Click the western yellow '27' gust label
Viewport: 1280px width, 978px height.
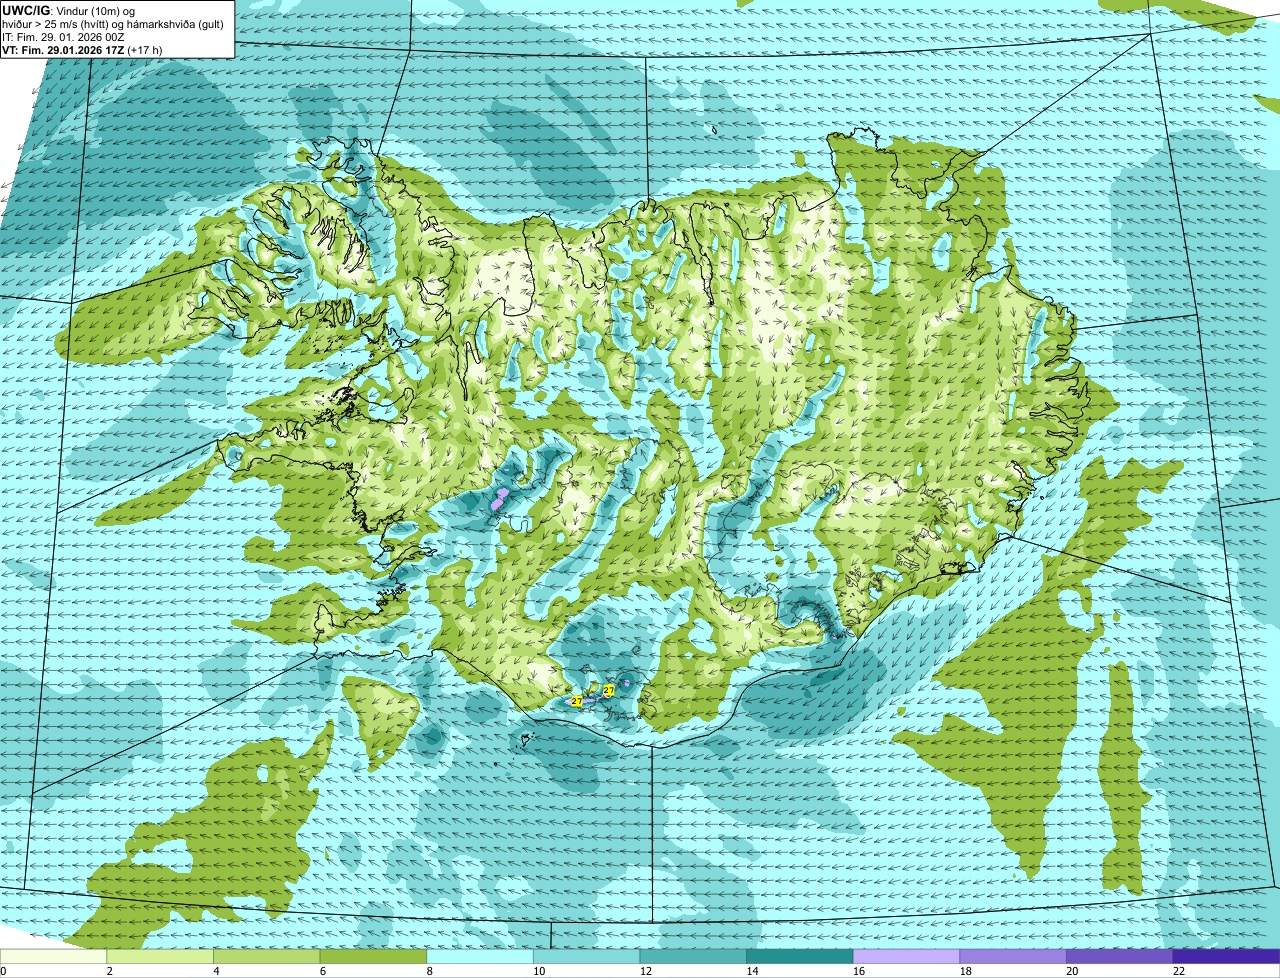coord(576,702)
